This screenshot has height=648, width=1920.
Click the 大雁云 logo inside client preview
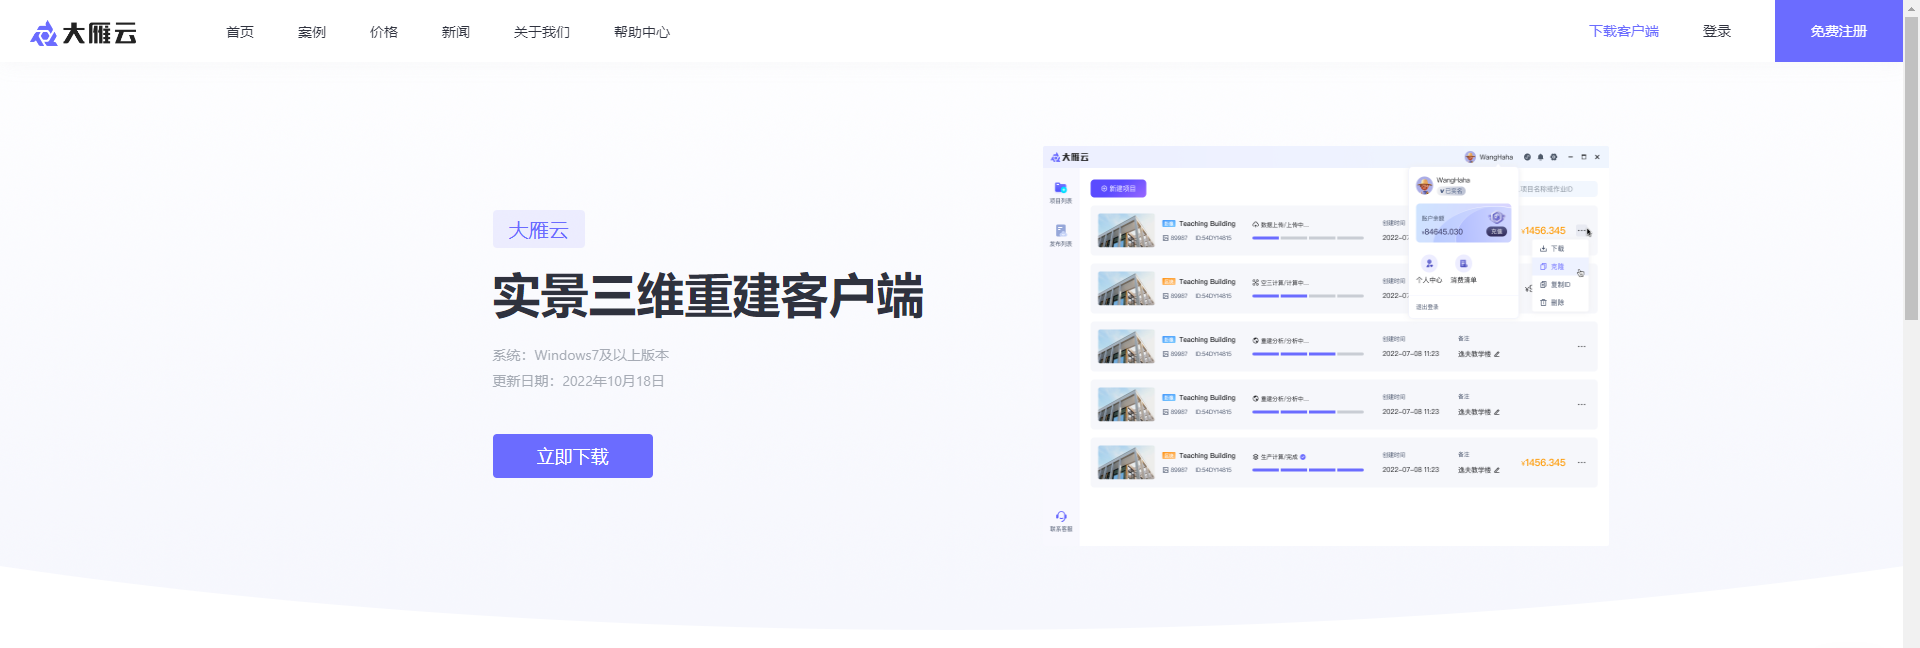(x=1070, y=157)
